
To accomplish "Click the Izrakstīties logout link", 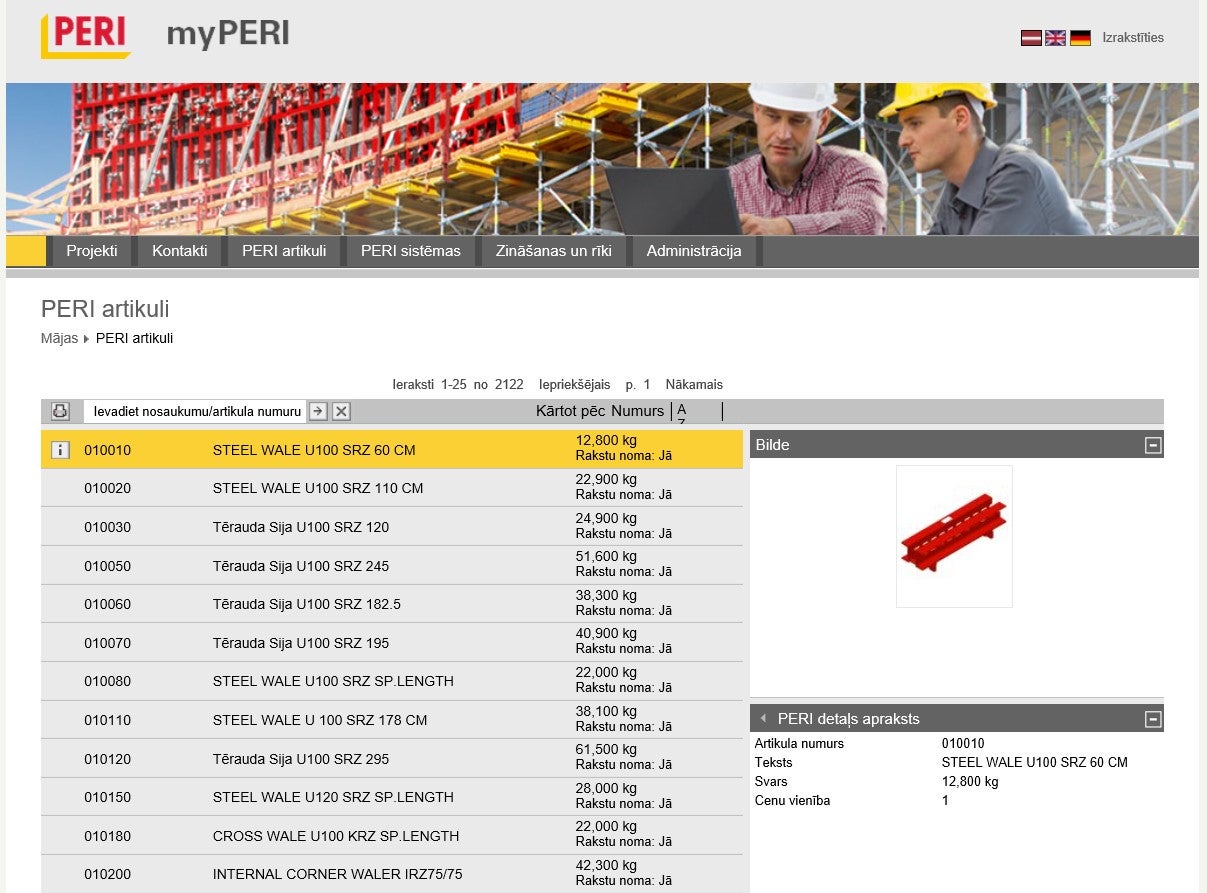I will 1133,38.
